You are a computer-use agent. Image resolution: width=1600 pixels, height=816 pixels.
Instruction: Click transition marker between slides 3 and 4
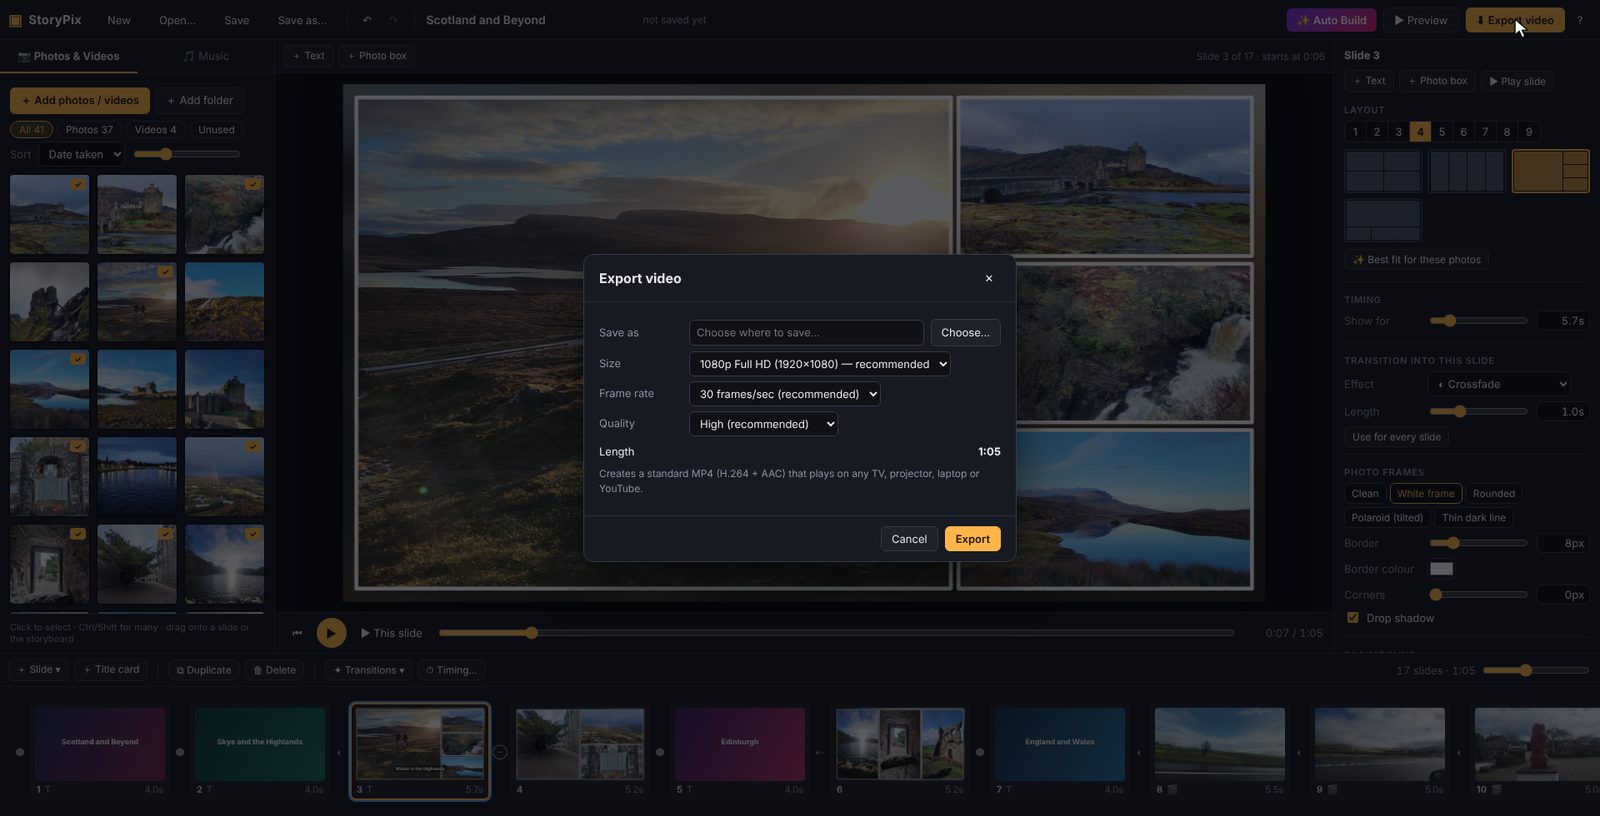click(x=500, y=752)
